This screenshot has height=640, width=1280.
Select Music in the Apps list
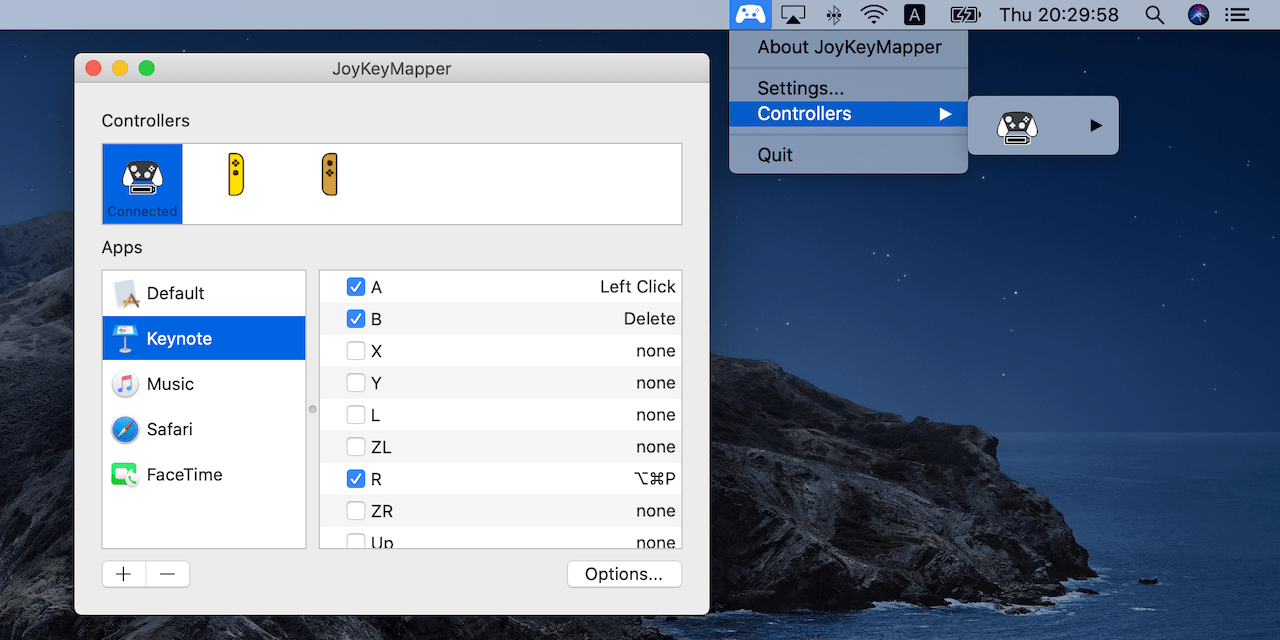point(204,384)
